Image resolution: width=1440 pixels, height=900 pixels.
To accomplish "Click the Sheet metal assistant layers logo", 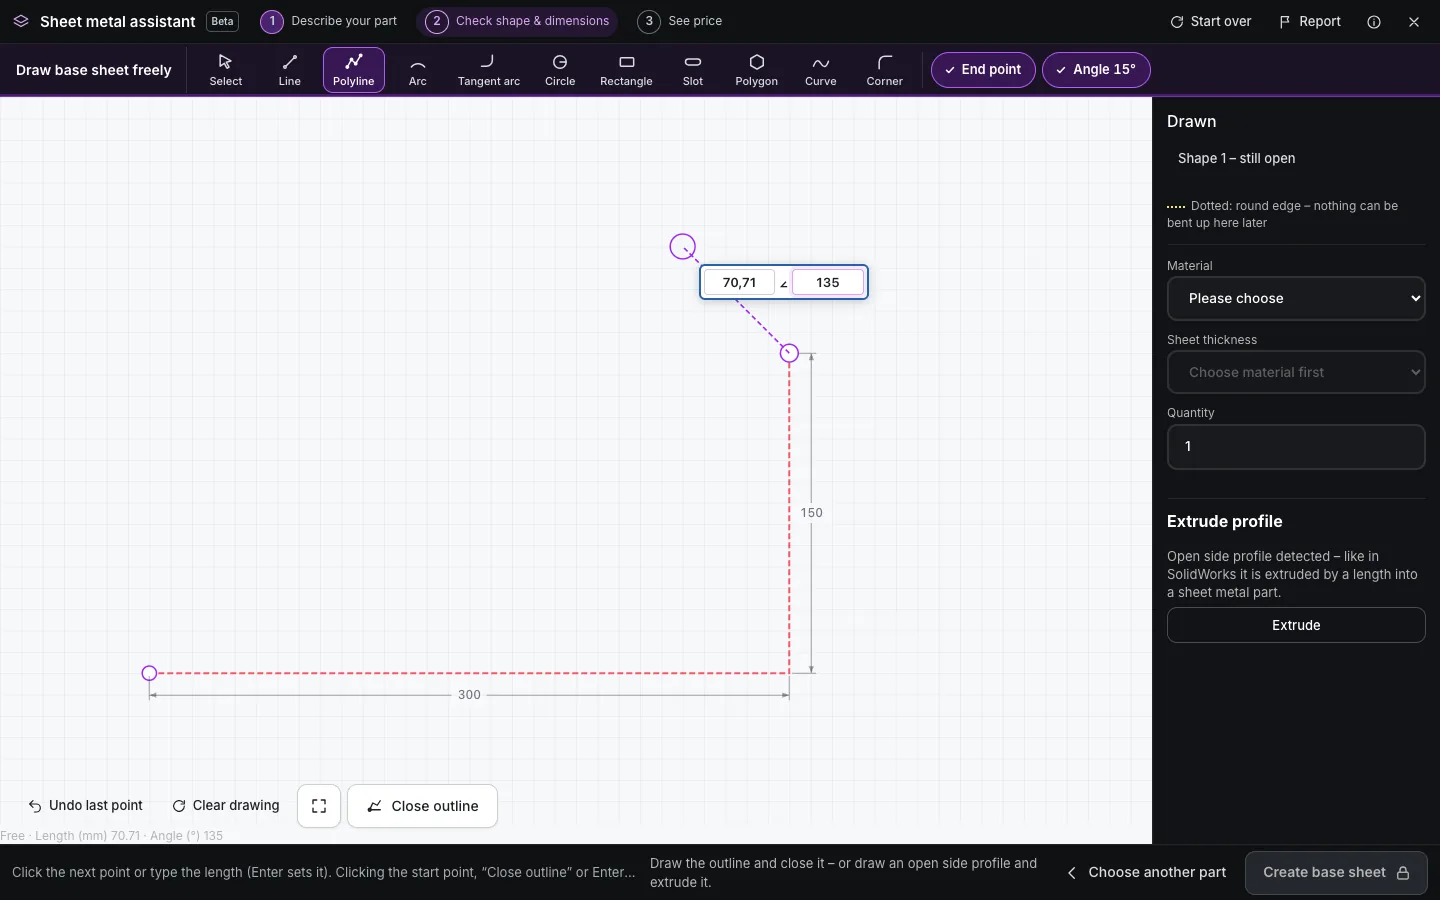I will 21,21.
